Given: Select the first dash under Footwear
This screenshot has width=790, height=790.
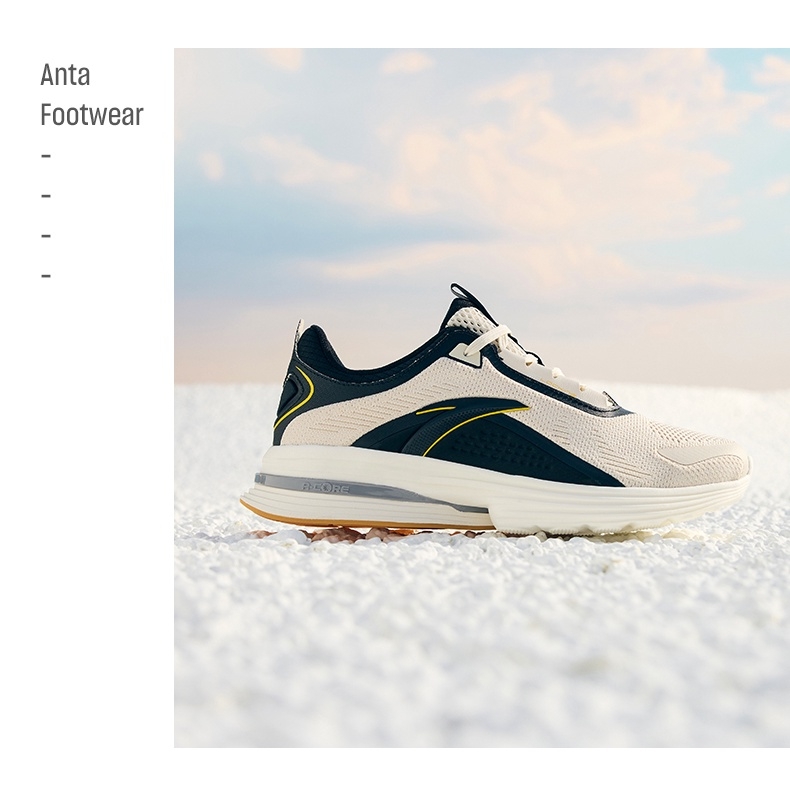Looking at the screenshot, I should point(46,156).
